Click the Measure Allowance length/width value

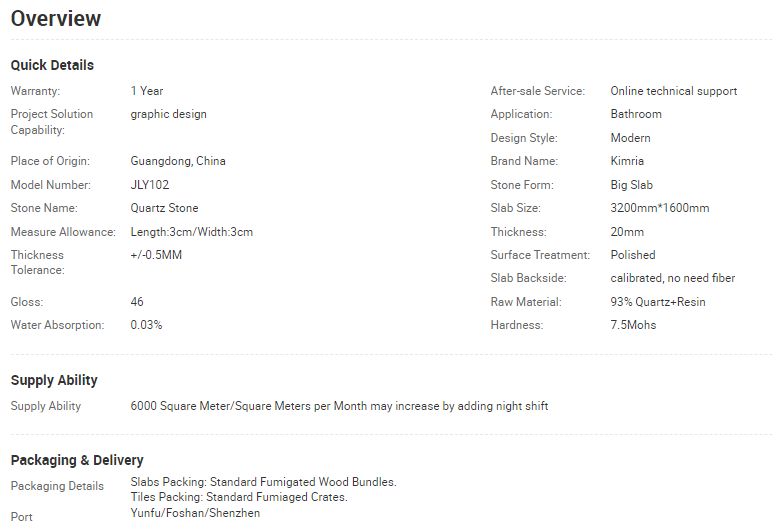coord(191,232)
